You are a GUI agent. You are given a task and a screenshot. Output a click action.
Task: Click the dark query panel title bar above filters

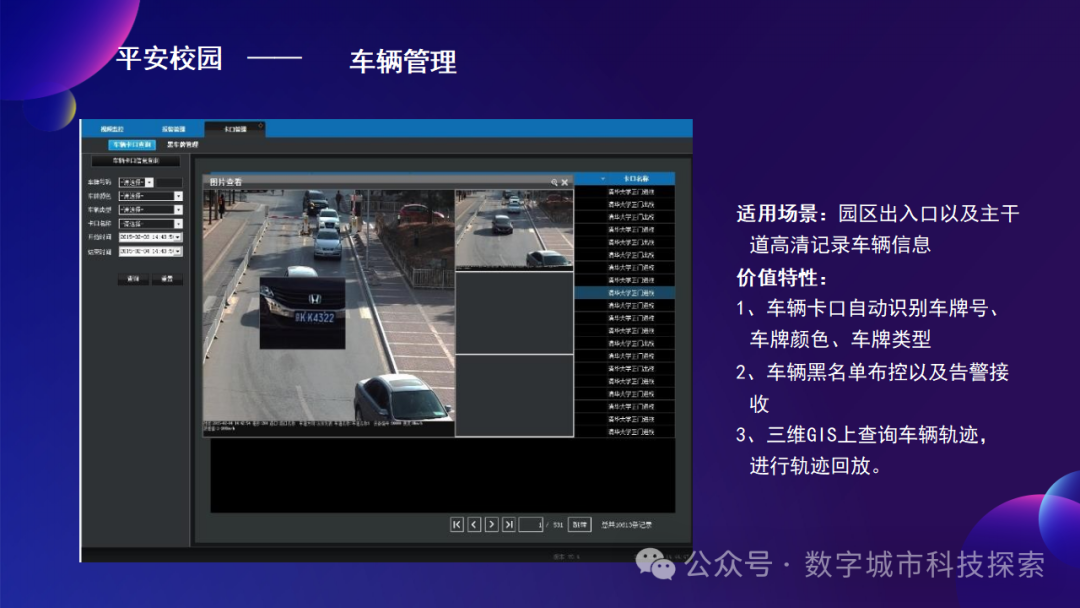coord(136,160)
